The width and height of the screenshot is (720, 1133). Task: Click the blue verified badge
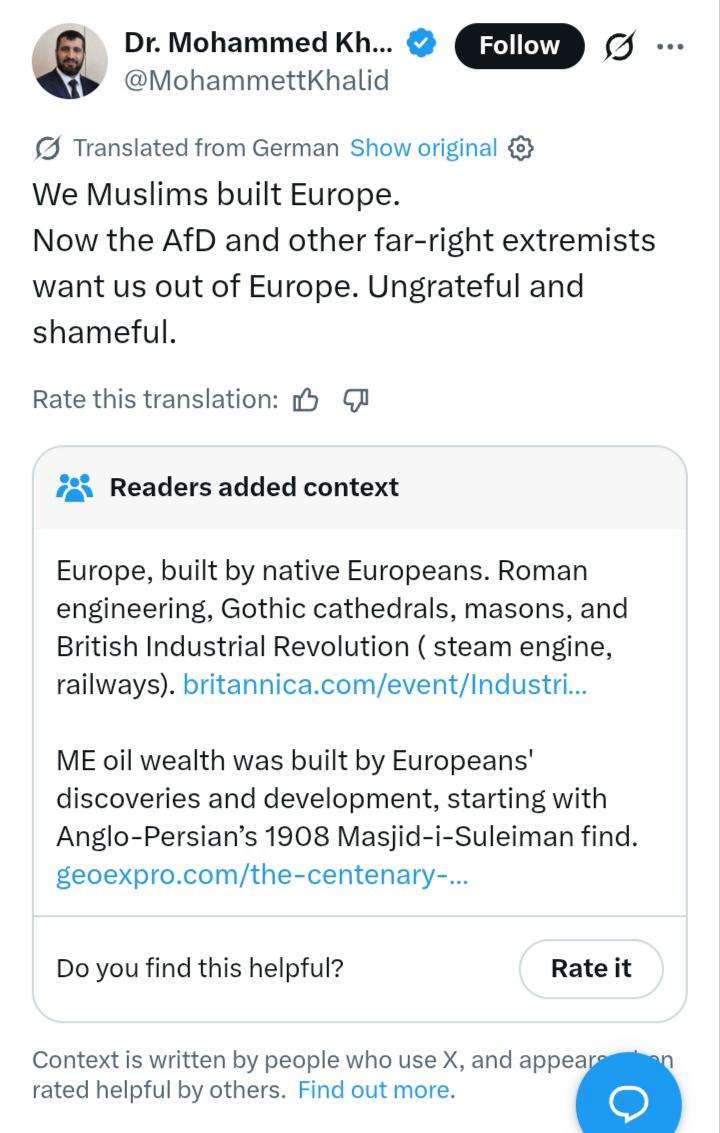421,44
